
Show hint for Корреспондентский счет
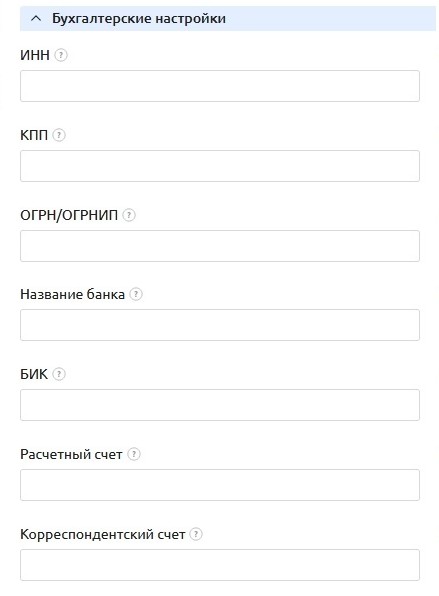tap(196, 534)
